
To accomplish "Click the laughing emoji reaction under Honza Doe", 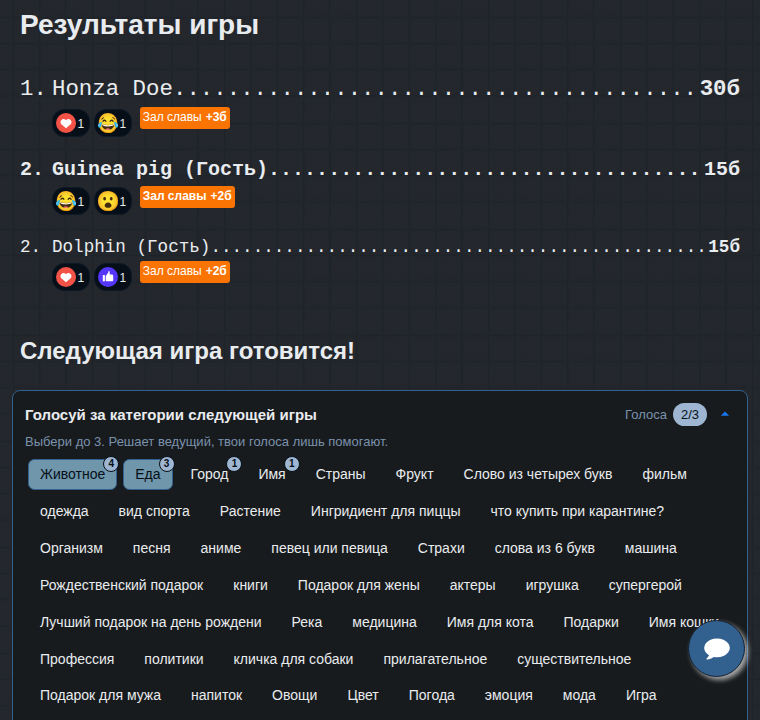I will pos(113,123).
